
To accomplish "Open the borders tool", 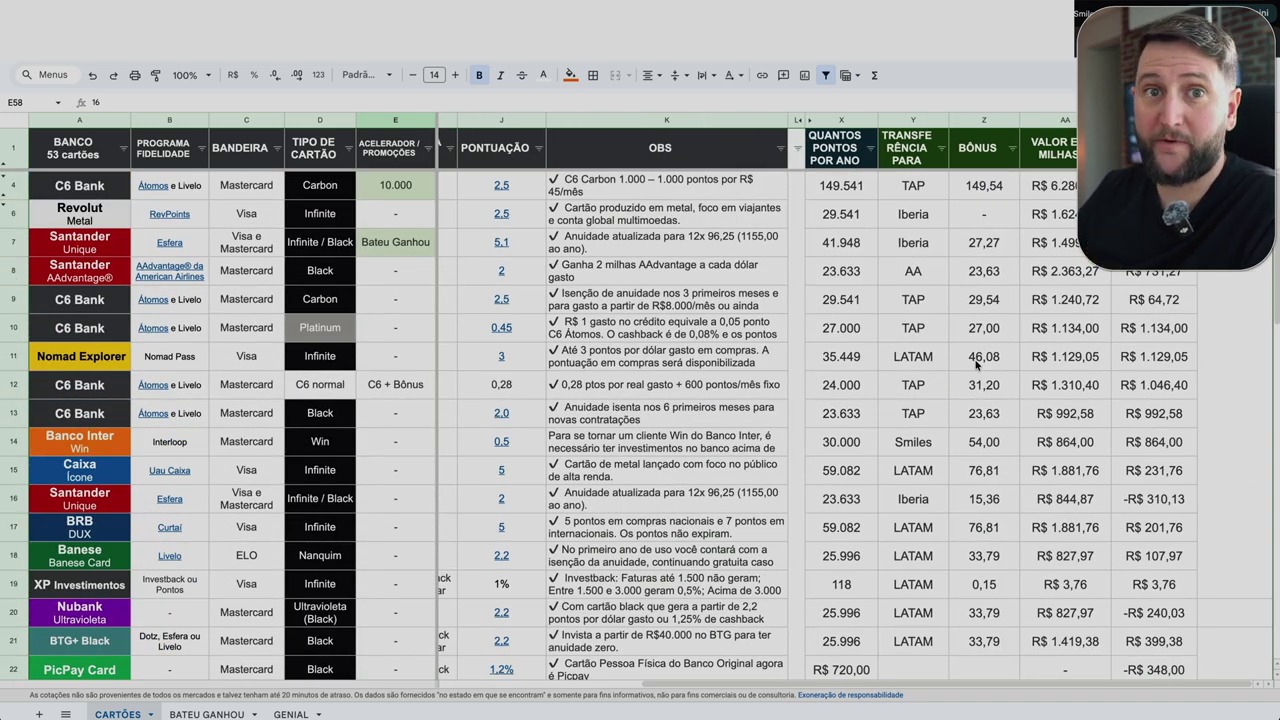I will (593, 75).
